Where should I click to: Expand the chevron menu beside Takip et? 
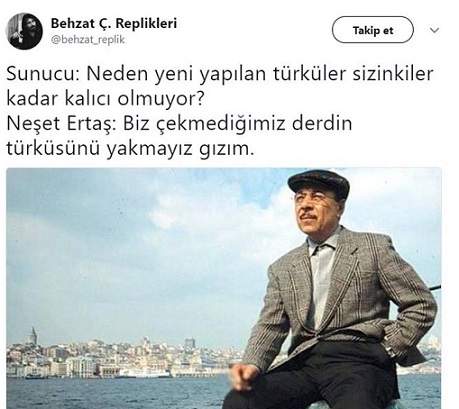click(x=434, y=31)
